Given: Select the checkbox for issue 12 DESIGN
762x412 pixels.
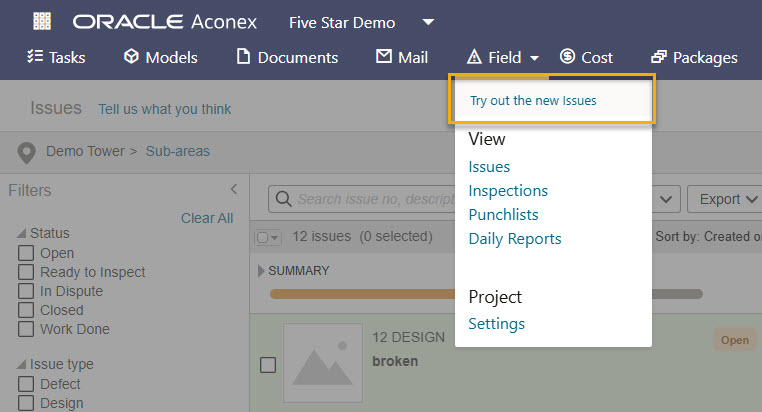Looking at the screenshot, I should 268,365.
